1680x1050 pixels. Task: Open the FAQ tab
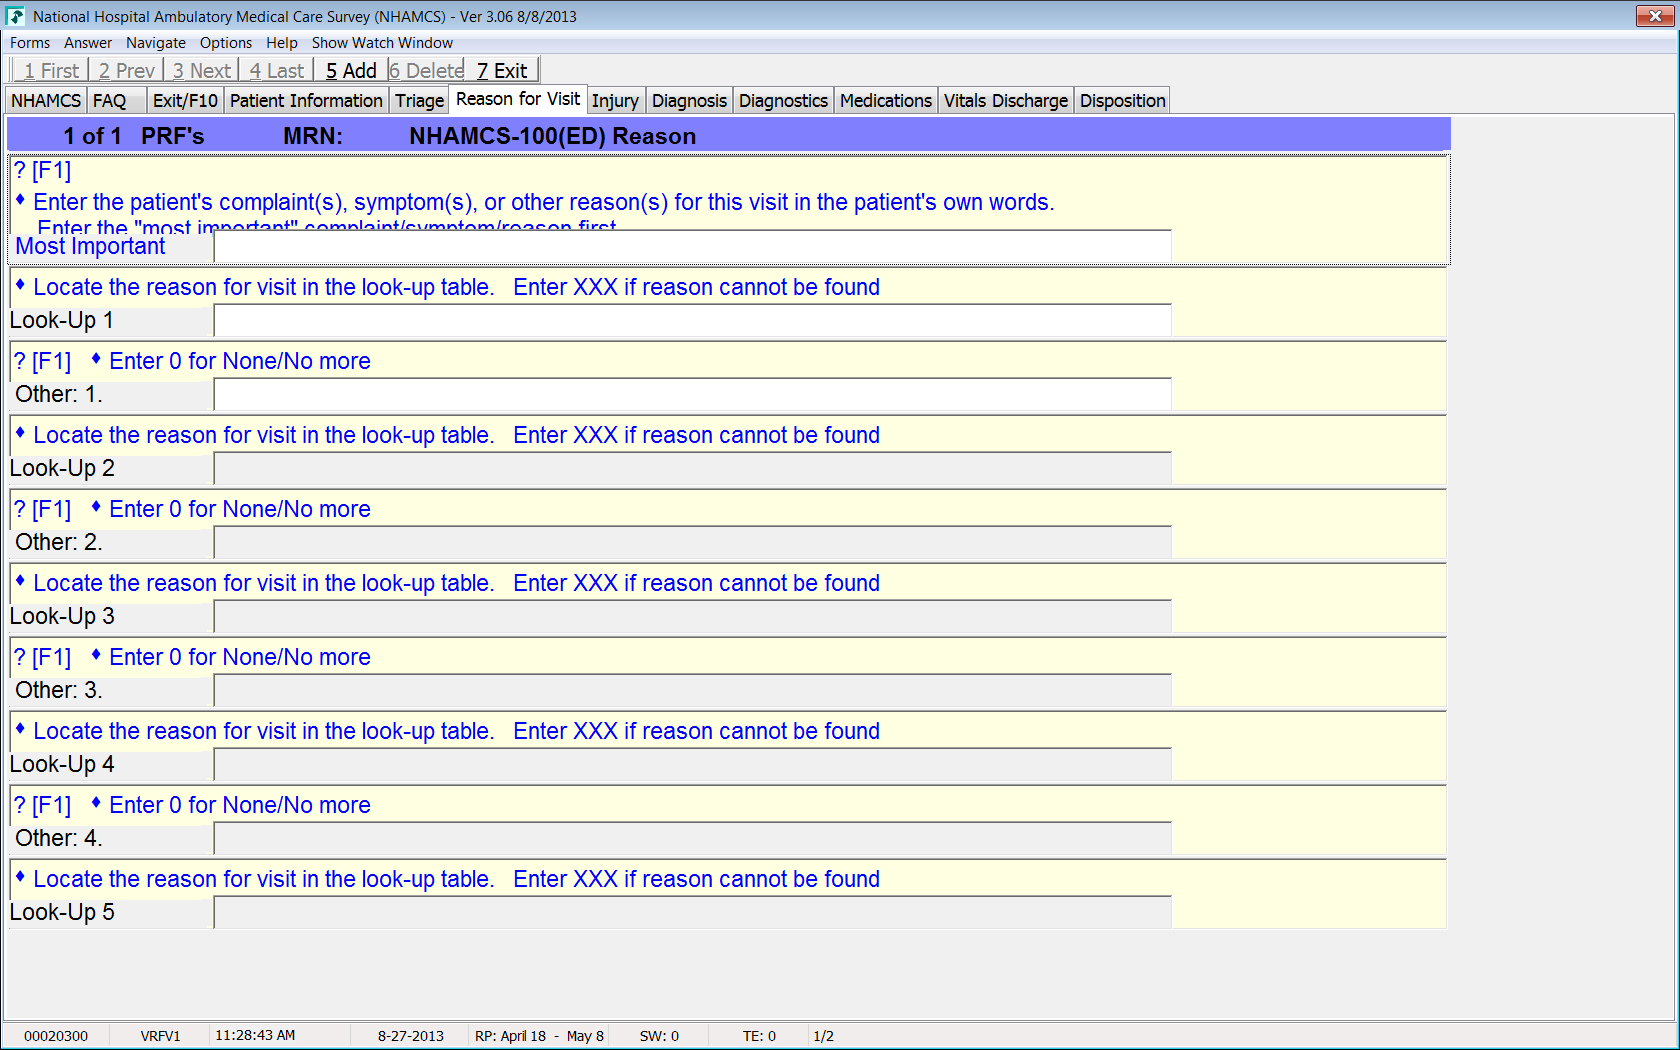tap(110, 101)
